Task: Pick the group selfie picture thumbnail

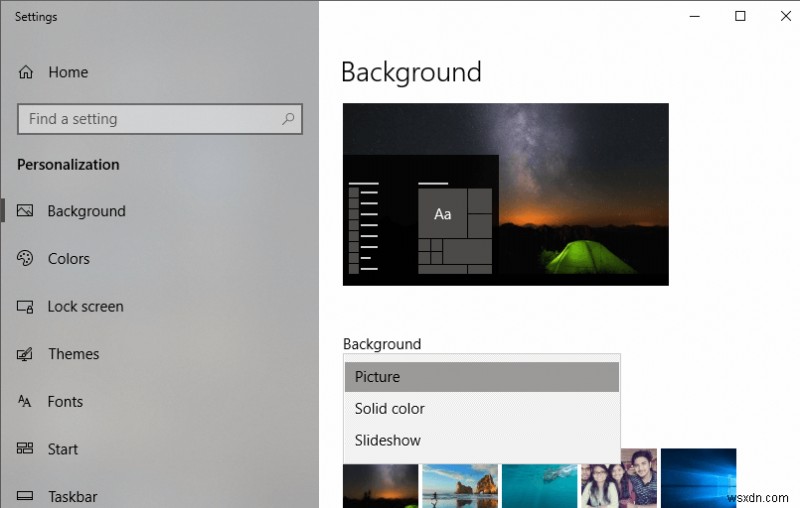Action: coord(619,478)
